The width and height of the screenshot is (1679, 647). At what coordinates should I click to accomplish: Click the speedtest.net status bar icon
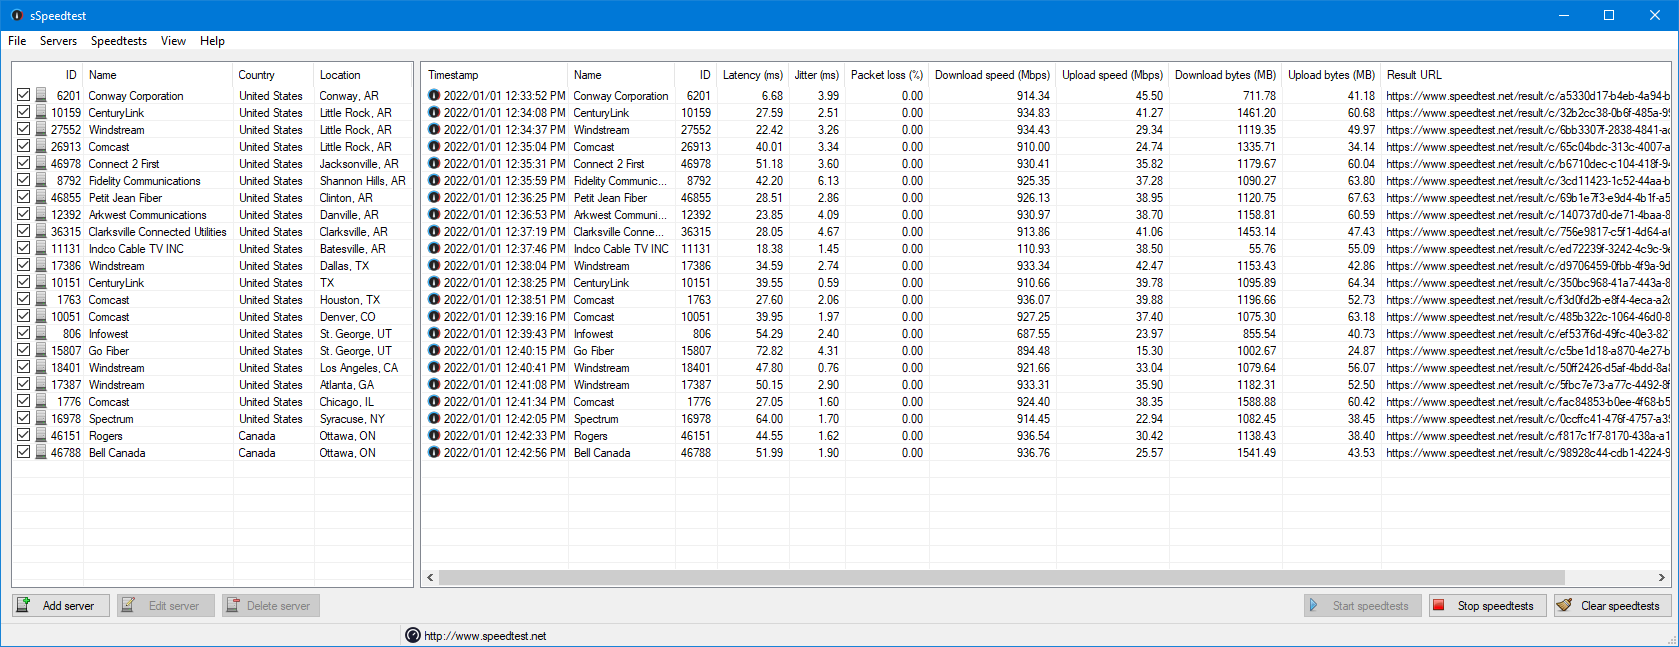coord(413,635)
